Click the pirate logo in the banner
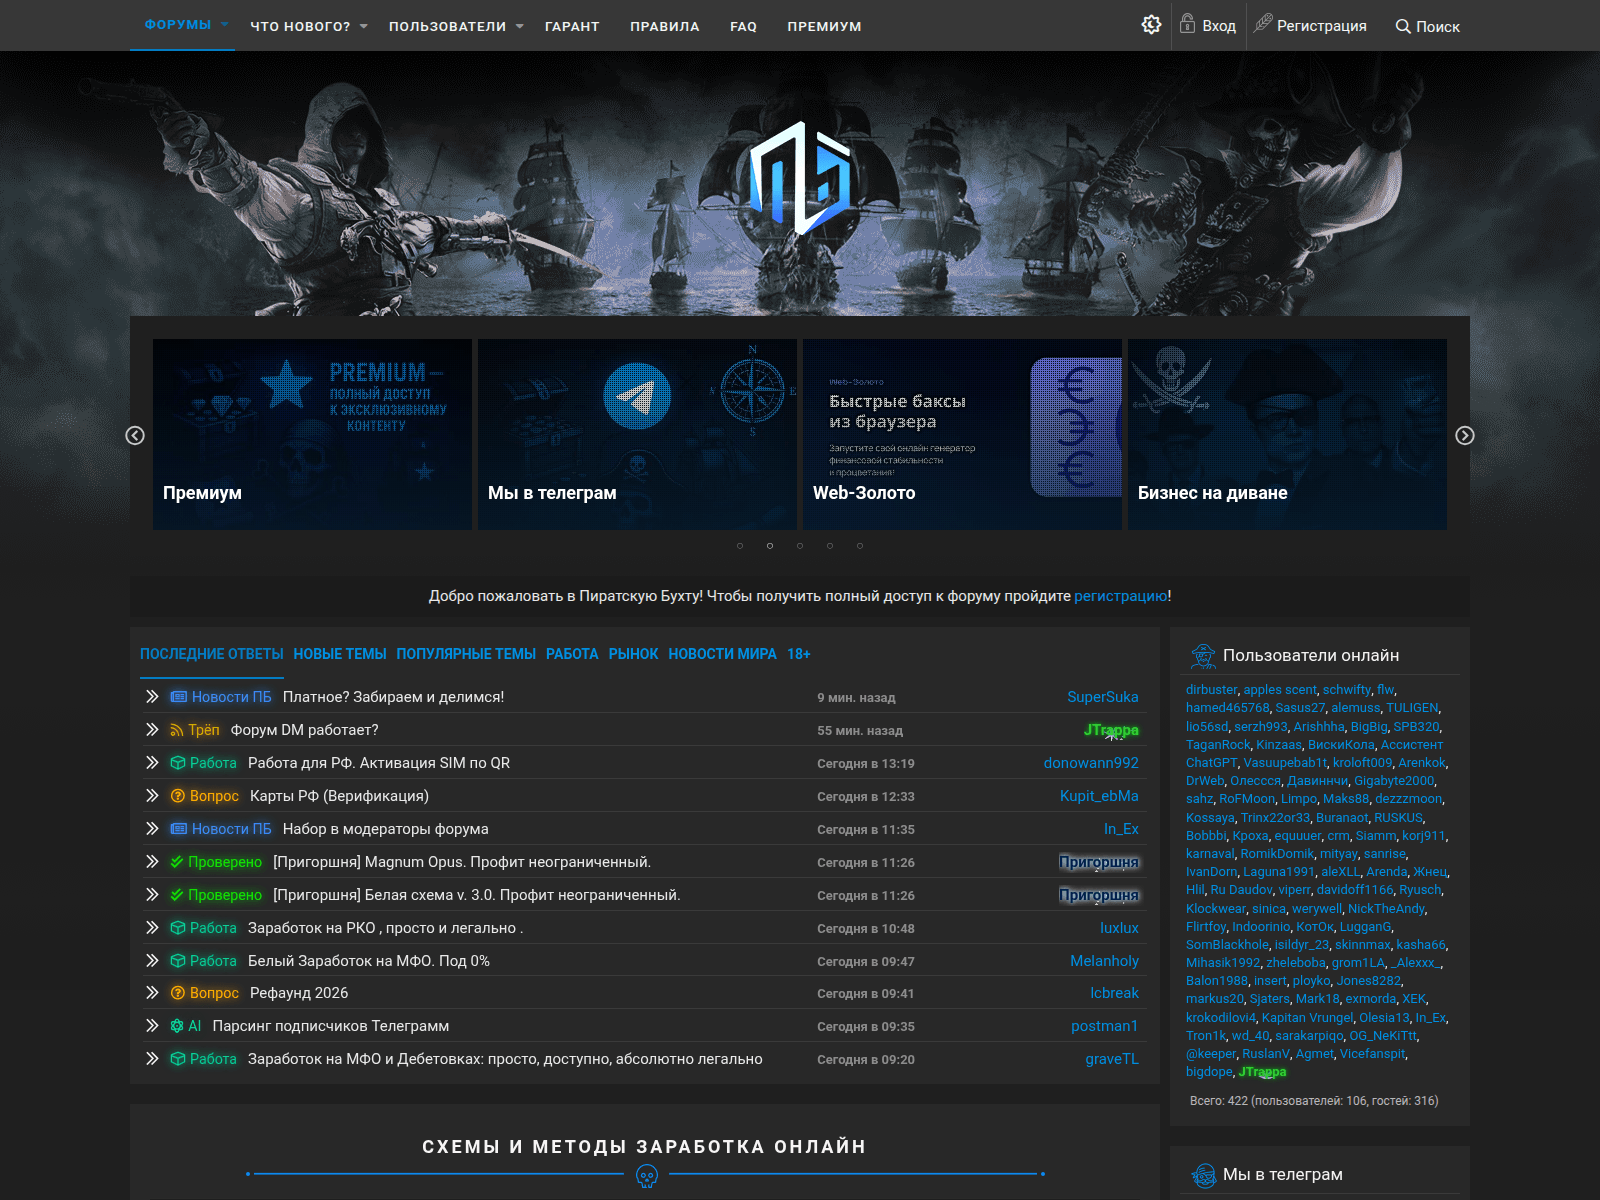 pos(800,178)
